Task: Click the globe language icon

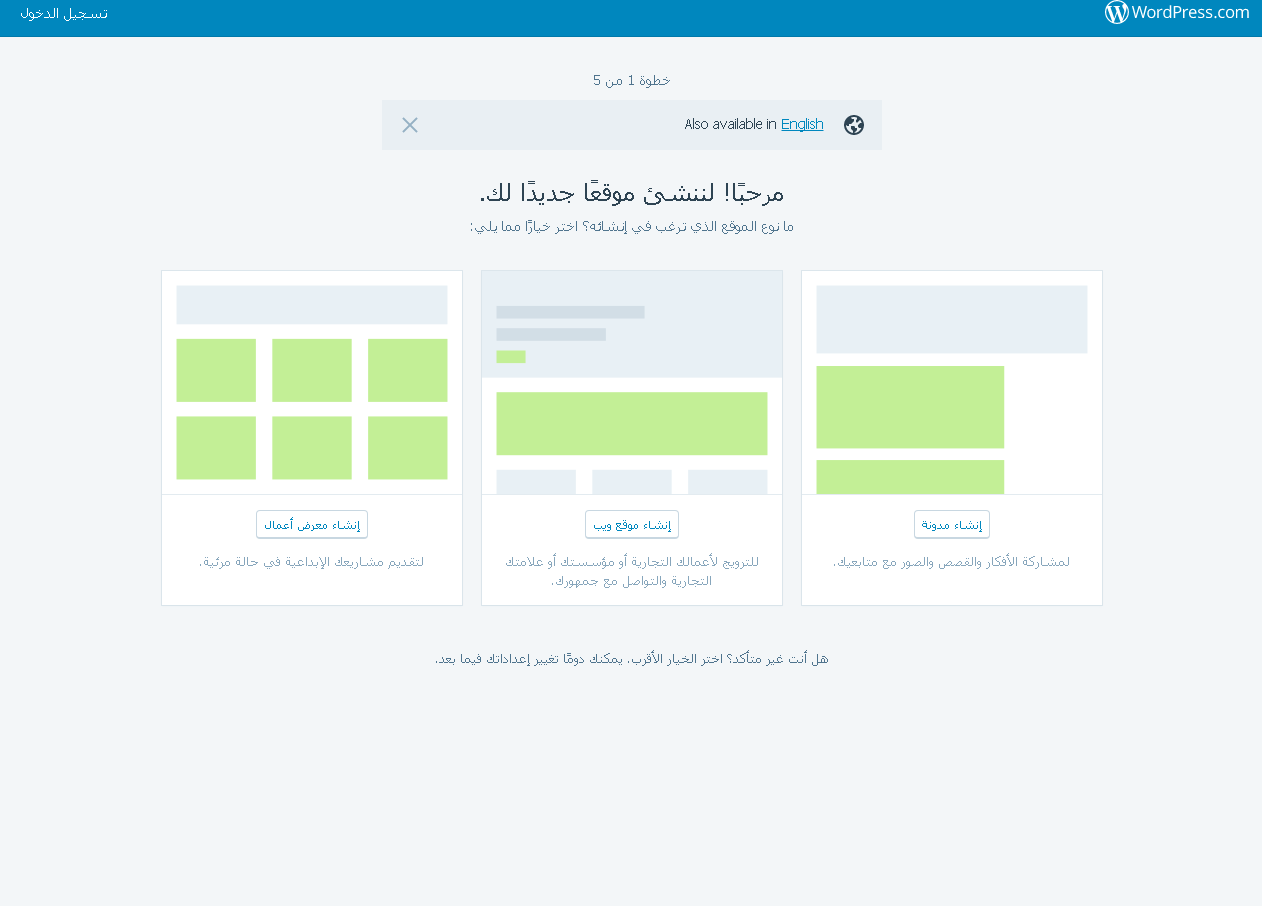Action: coord(853,125)
